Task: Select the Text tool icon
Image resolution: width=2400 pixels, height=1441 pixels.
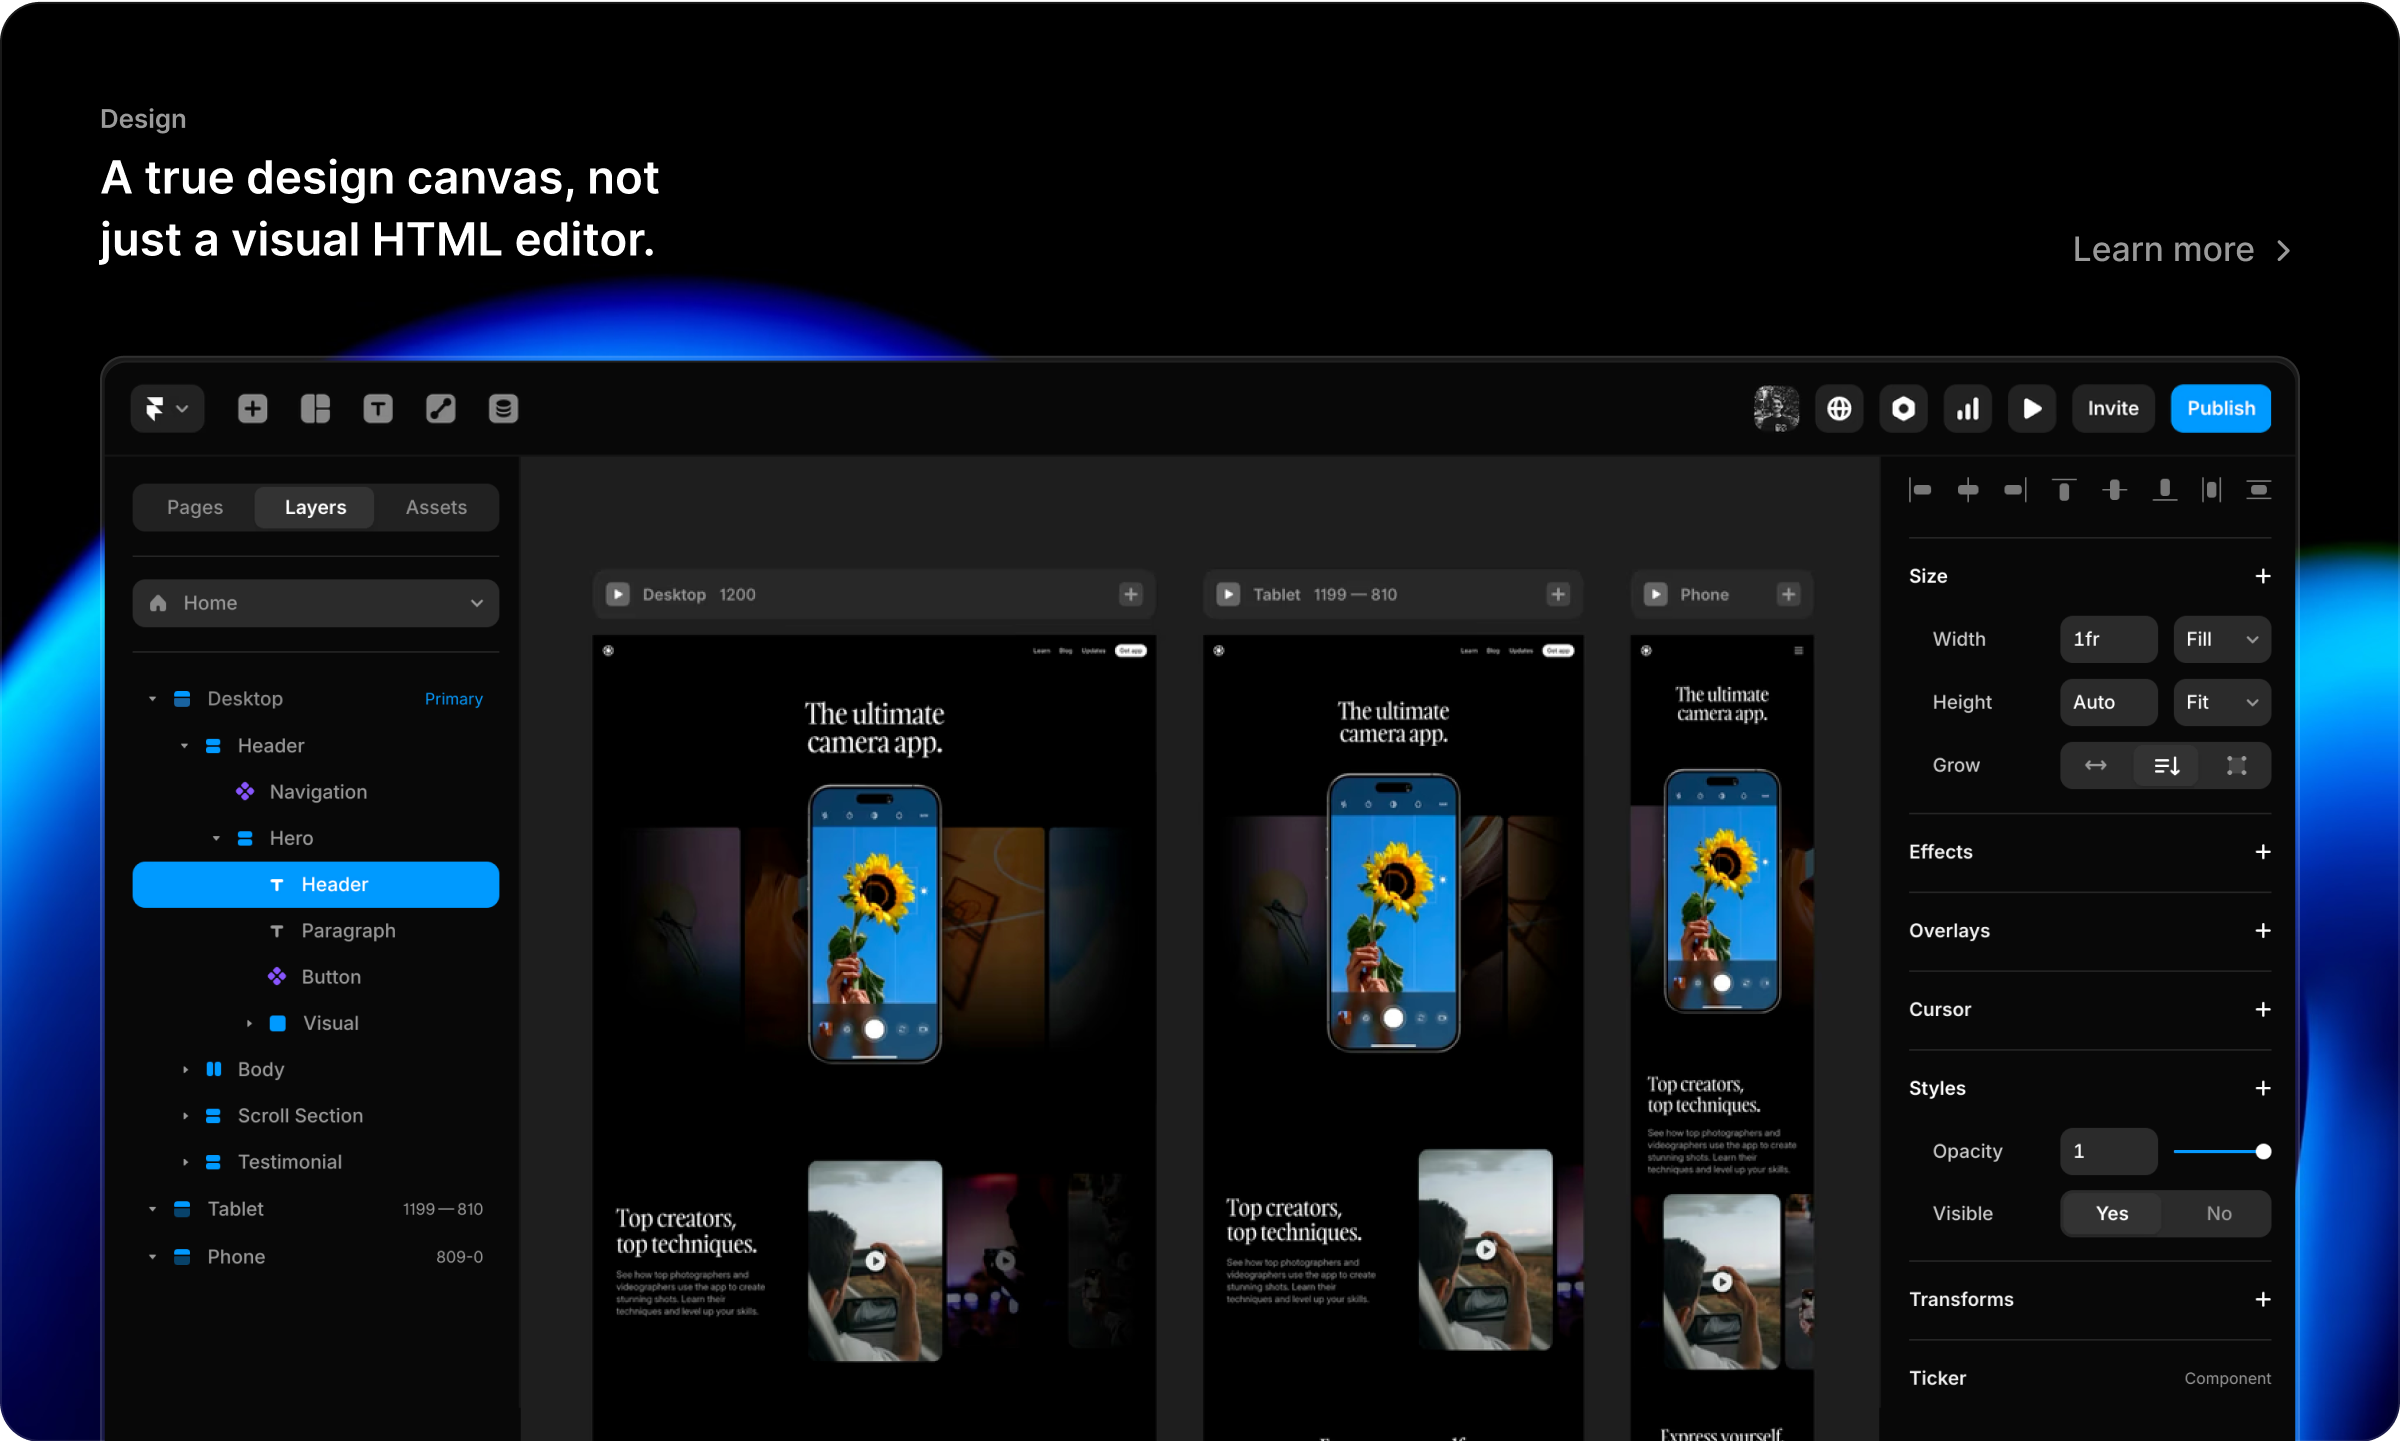Action: [377, 408]
